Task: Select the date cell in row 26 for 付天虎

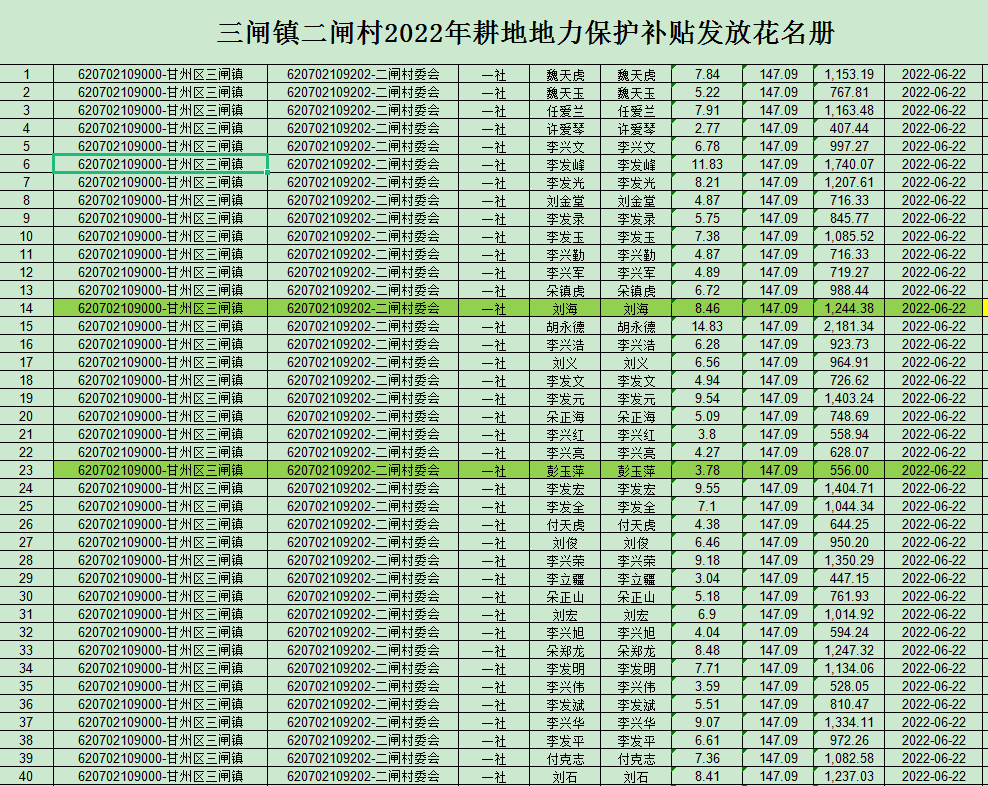Action: tap(933, 524)
